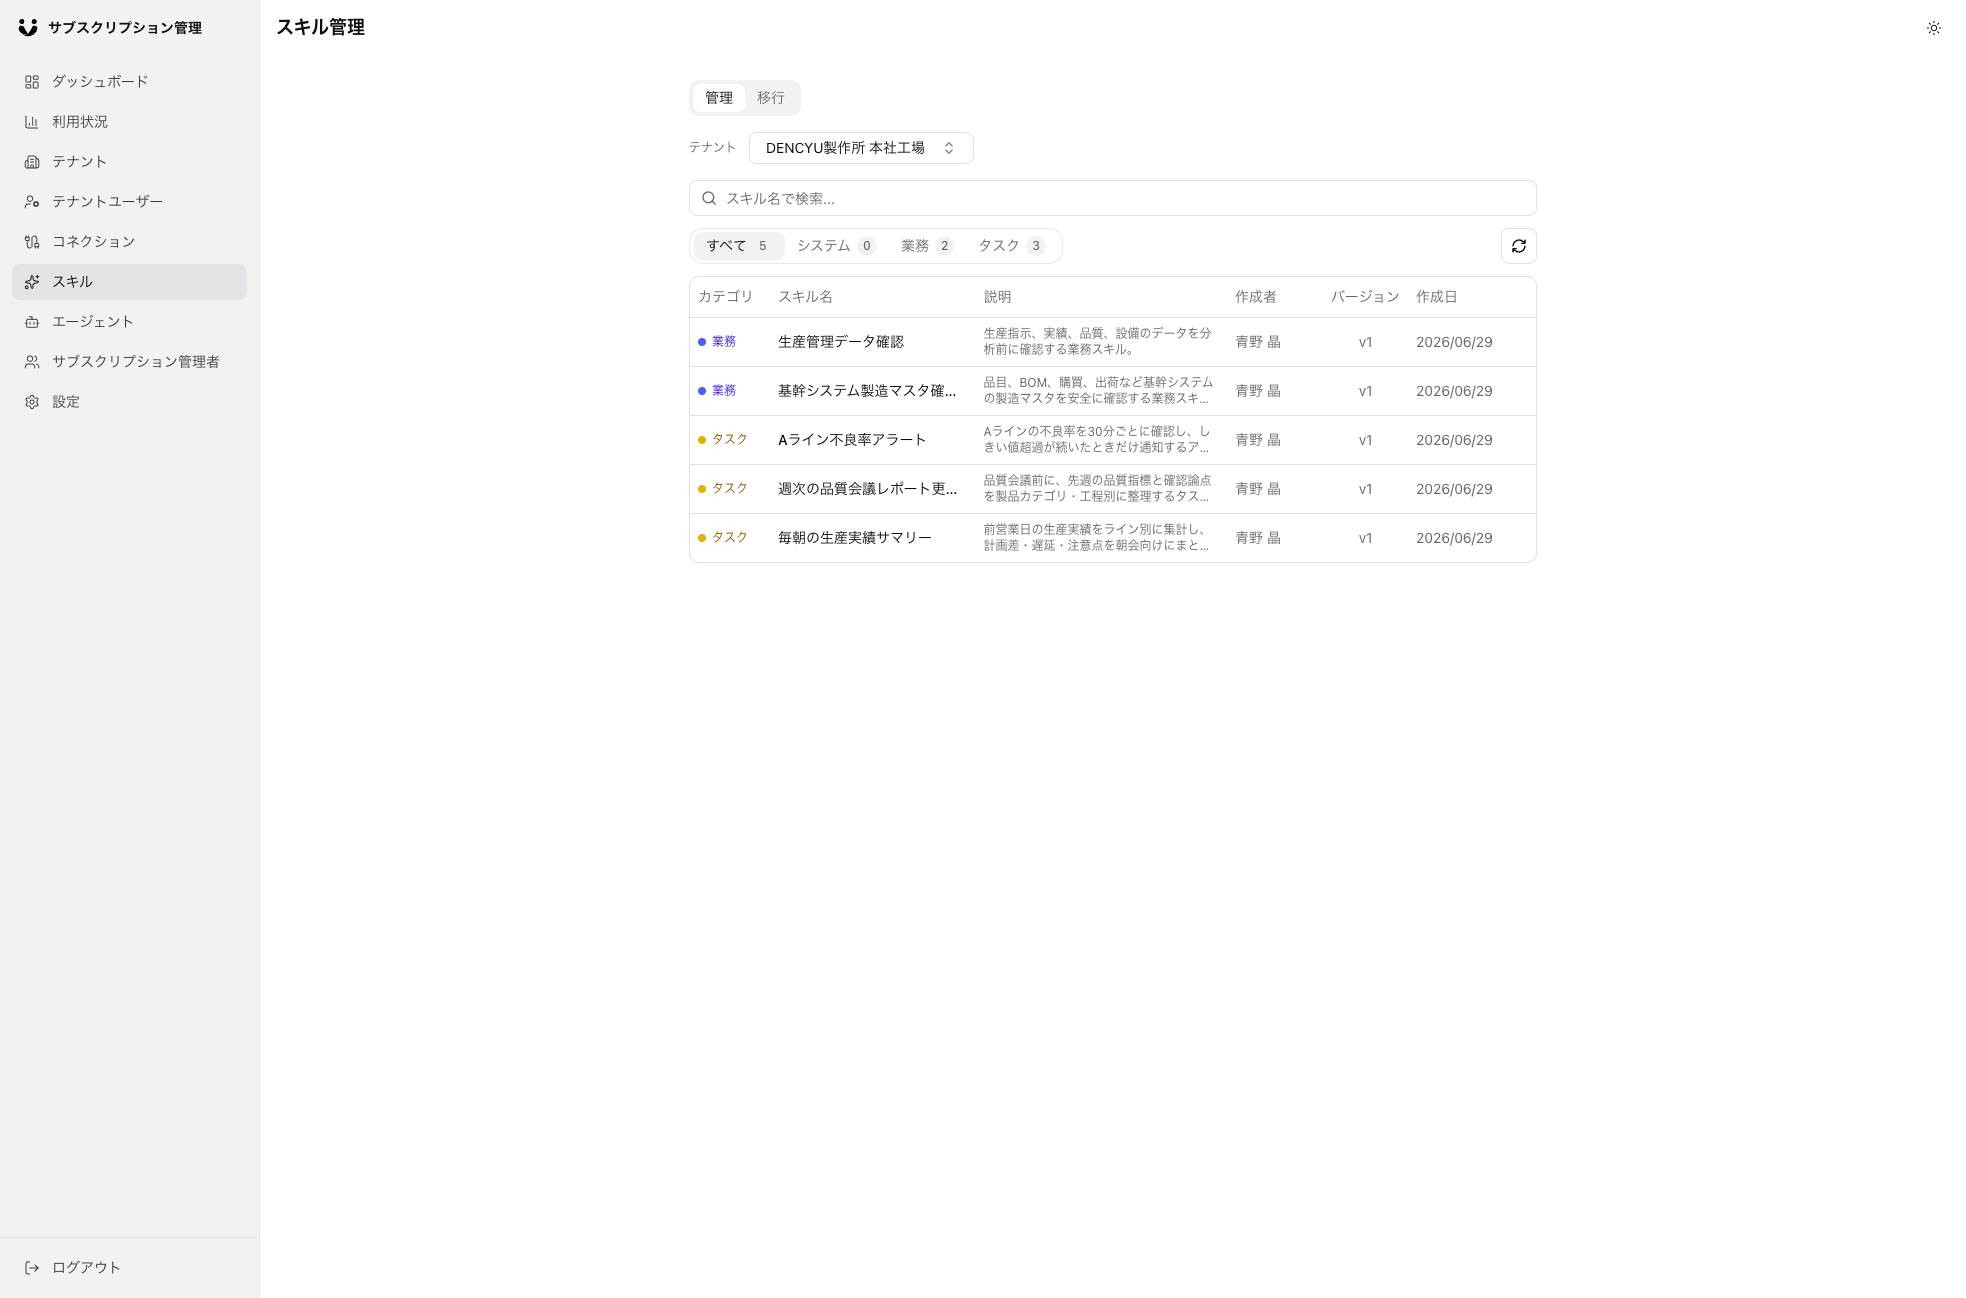This screenshot has width=1966, height=1298.
Task: Open skill 毎朝の生産実績サマリー
Action: coord(855,538)
